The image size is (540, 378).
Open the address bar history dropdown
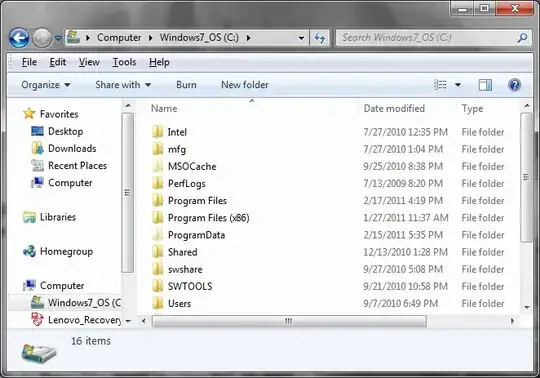(301, 38)
